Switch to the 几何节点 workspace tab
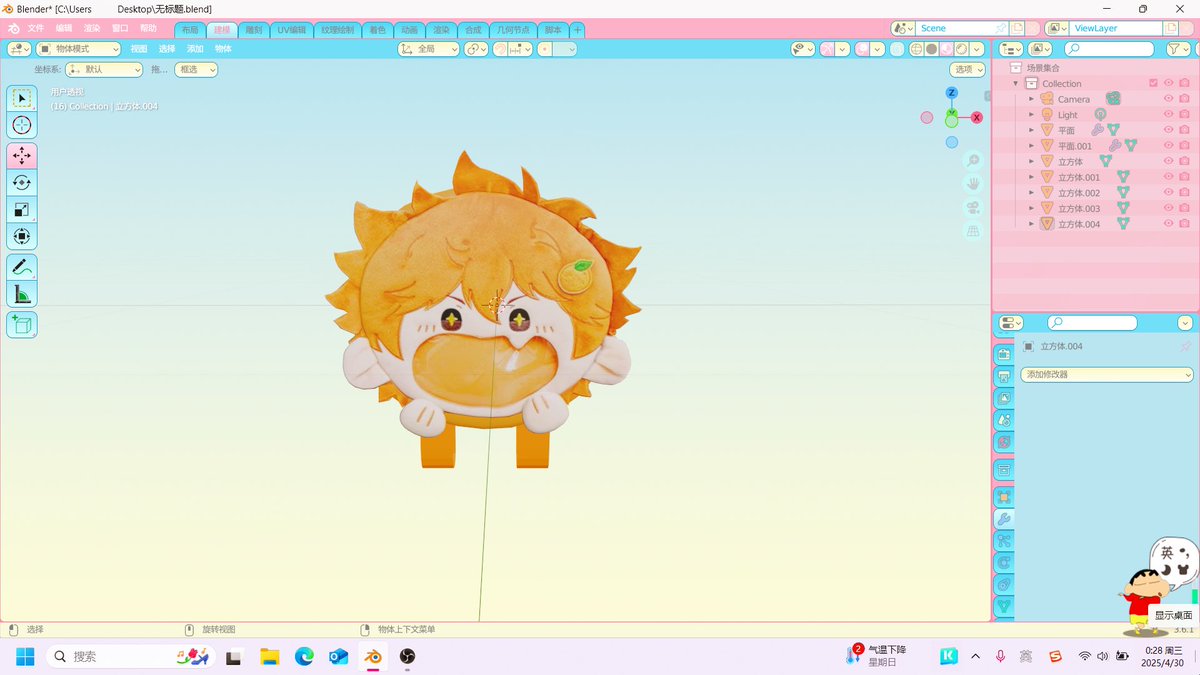 (512, 30)
